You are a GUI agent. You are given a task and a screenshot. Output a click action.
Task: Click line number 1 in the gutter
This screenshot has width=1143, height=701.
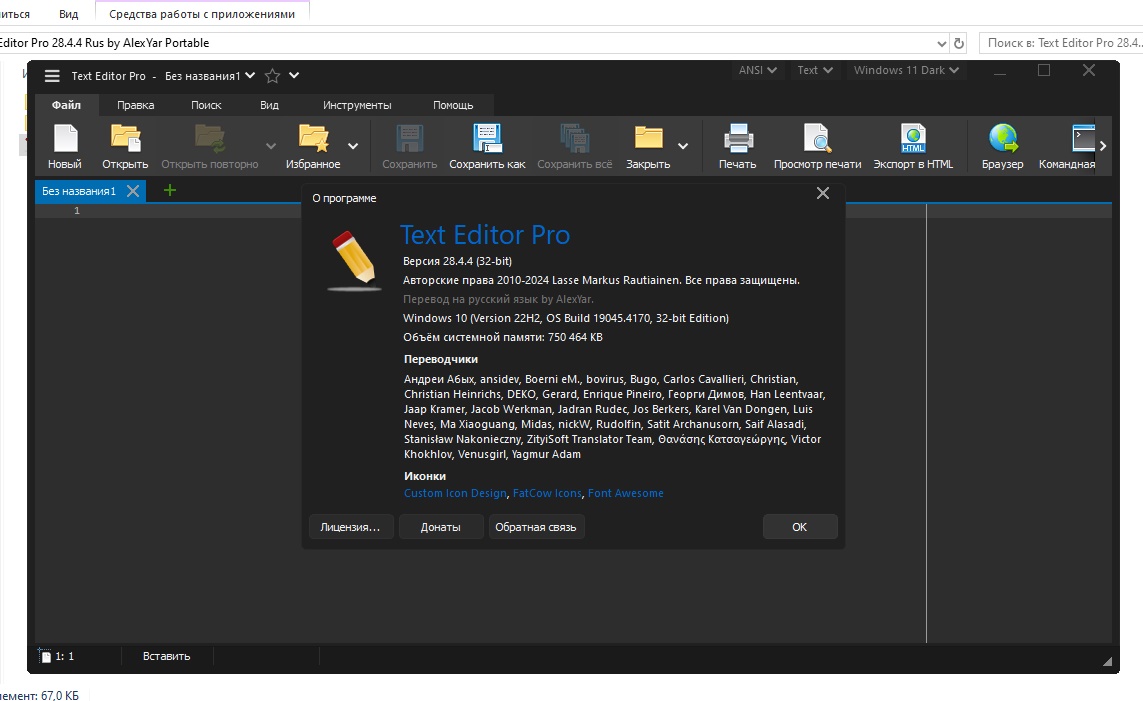tap(77, 211)
